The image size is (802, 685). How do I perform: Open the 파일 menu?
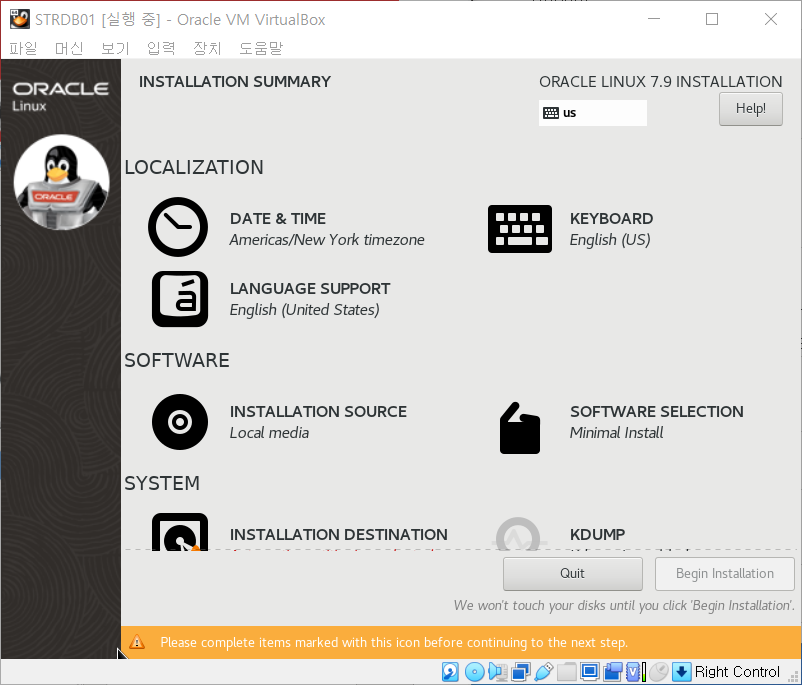(23, 48)
